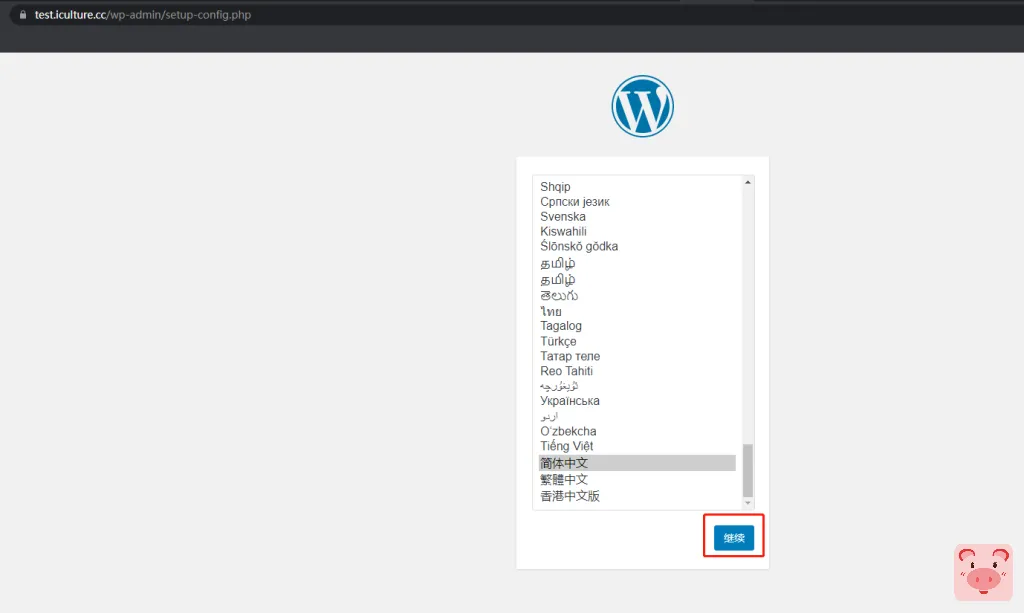Click the language list scroll-up arrow

(x=748, y=182)
